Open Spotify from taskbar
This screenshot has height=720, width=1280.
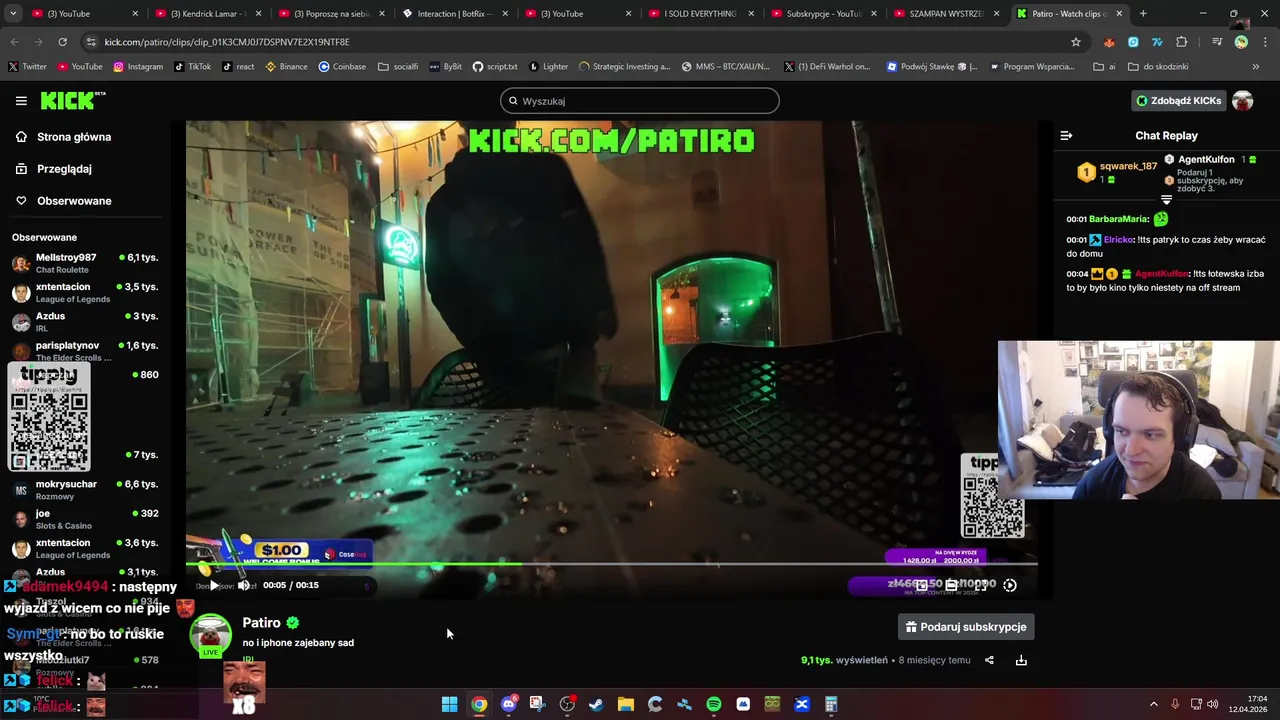coord(713,704)
